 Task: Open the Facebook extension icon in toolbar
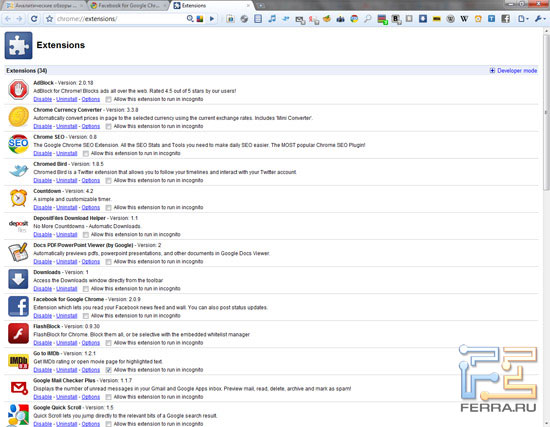505,19
